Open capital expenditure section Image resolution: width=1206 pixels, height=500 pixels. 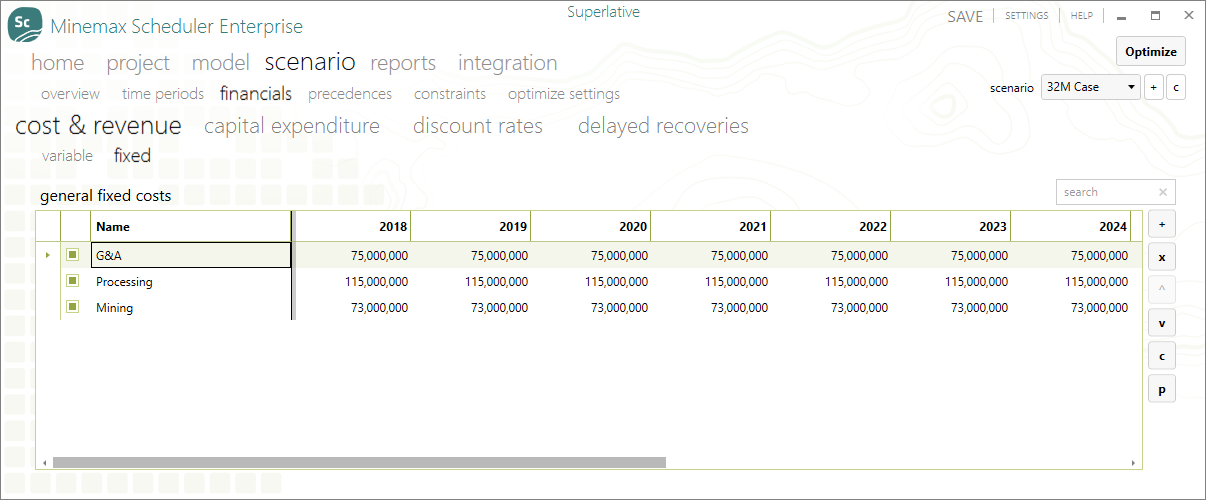292,126
